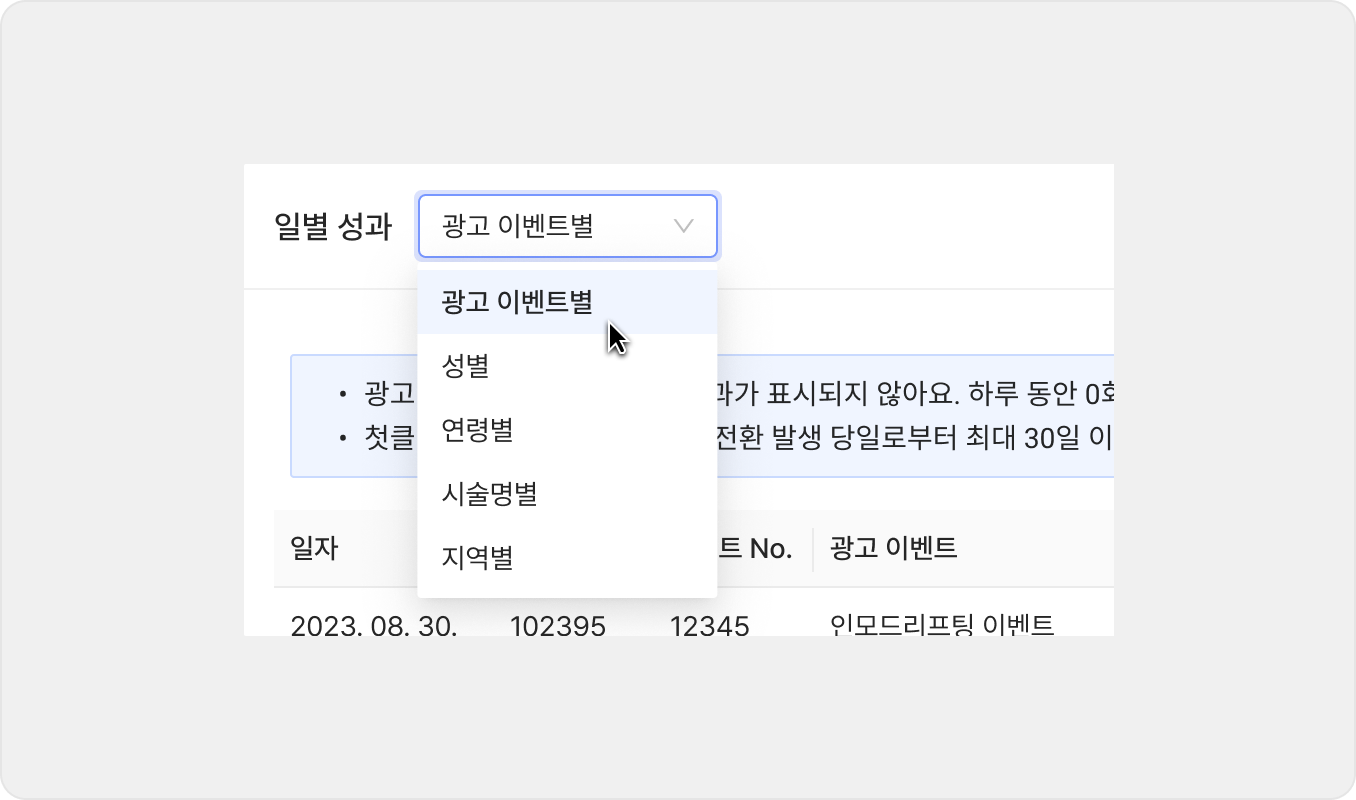Click the 광고 이벤트 column header
The height and width of the screenshot is (800, 1356).
893,548
